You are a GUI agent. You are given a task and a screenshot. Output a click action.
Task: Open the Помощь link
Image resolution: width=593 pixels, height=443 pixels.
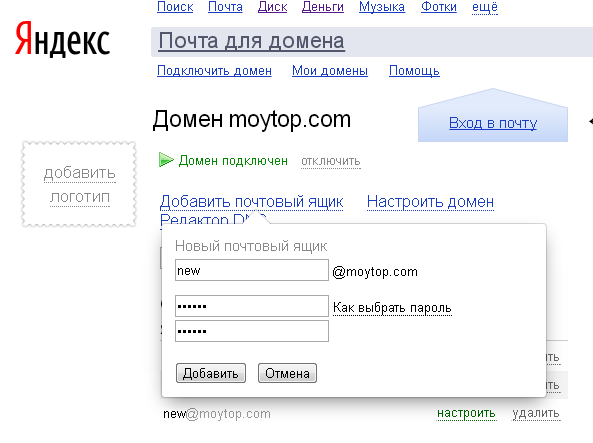[414, 71]
